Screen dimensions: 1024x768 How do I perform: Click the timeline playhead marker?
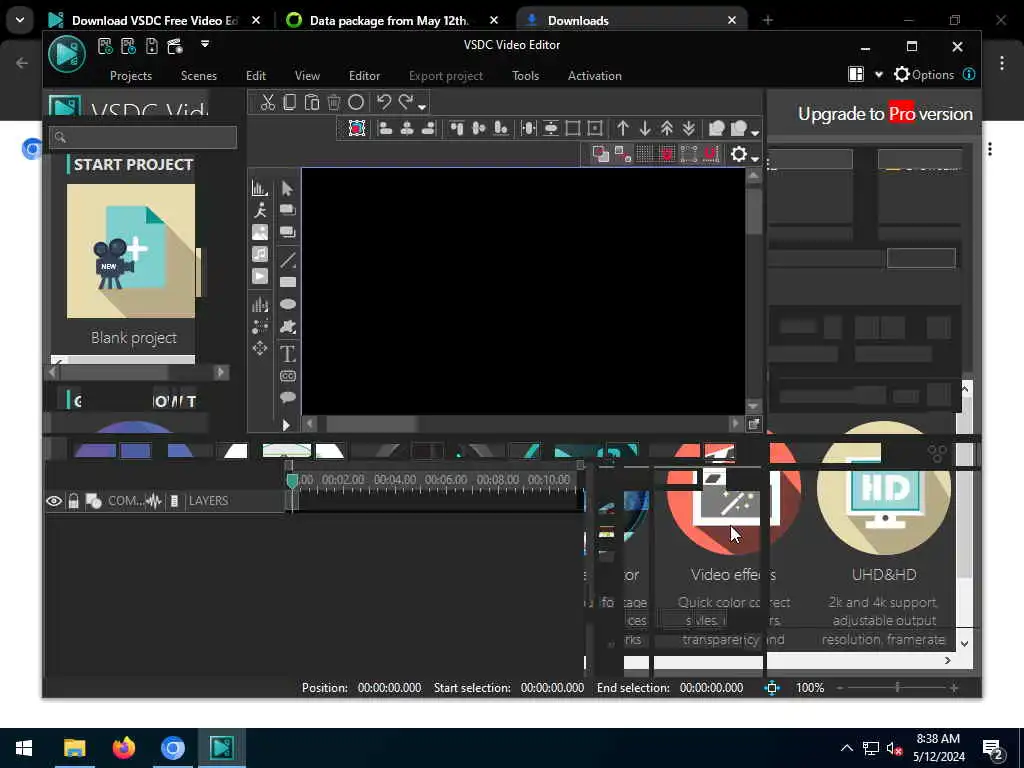click(292, 482)
